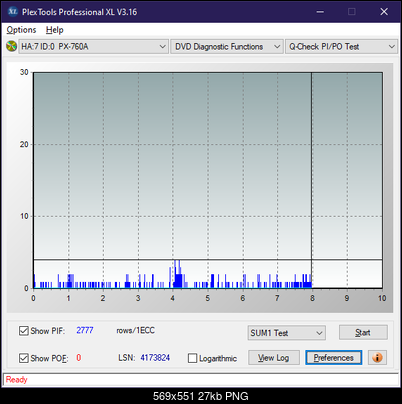
Task: Click the PIF peak near 4 GB in graph
Action: click(x=177, y=274)
